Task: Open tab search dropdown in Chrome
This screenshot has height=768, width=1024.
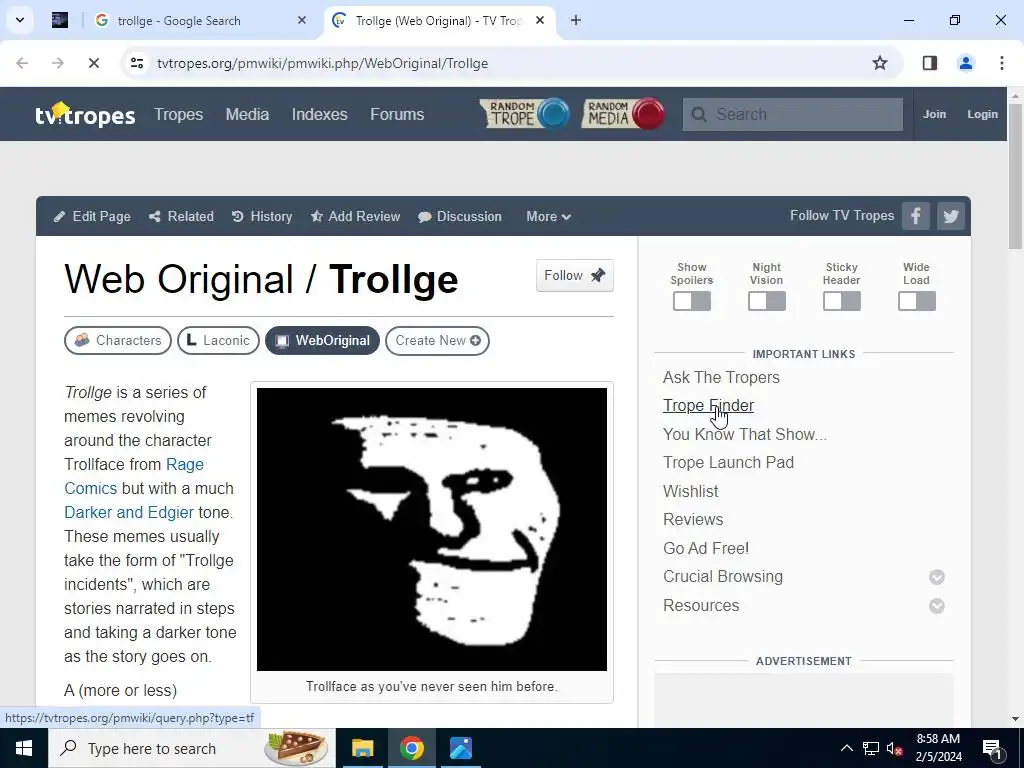Action: point(20,20)
